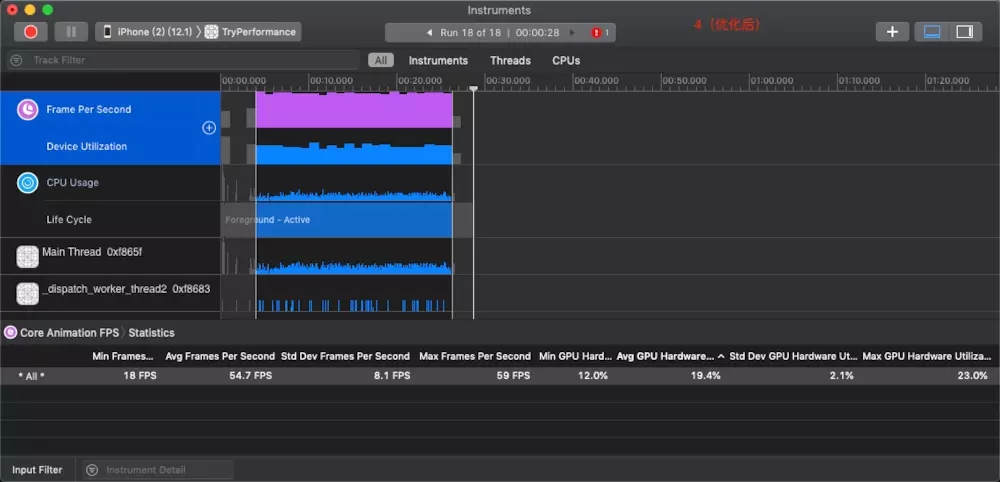Start recording with the red Record button
1000x482 pixels.
click(x=31, y=32)
